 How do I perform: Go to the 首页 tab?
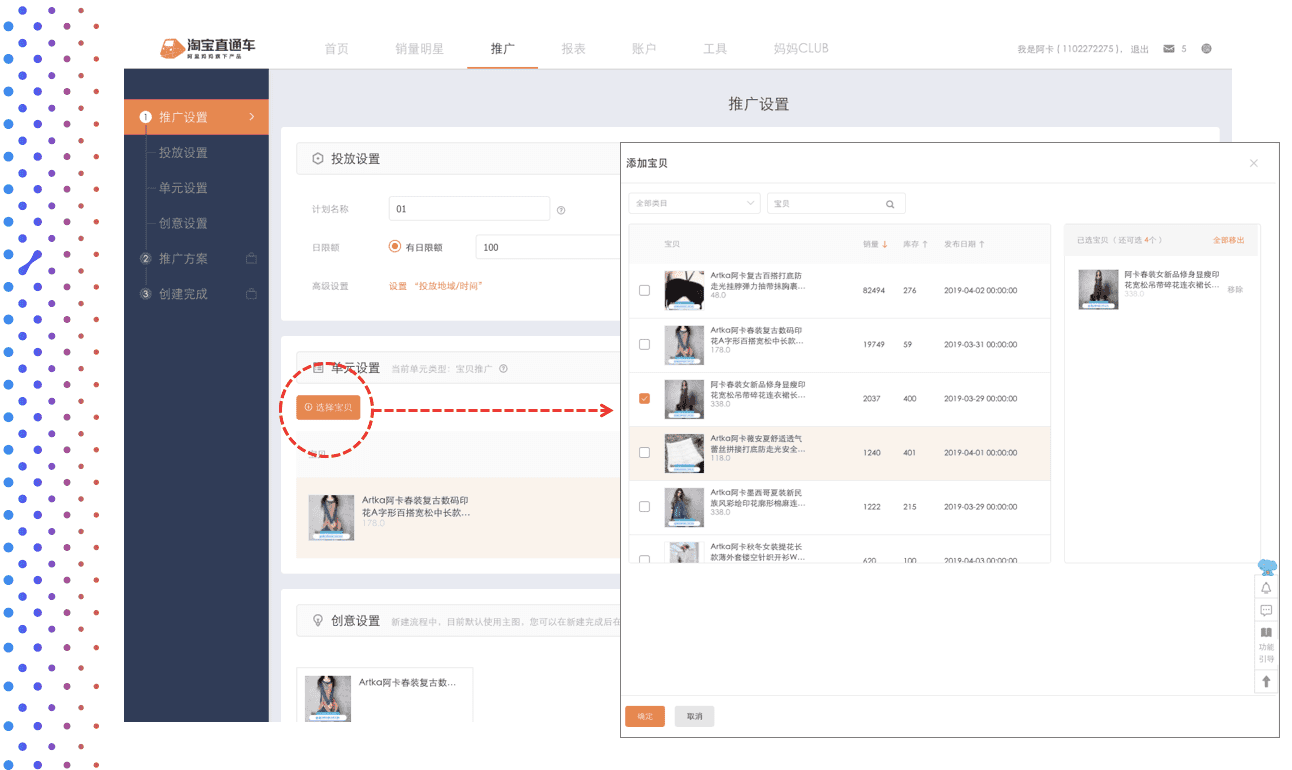click(336, 48)
